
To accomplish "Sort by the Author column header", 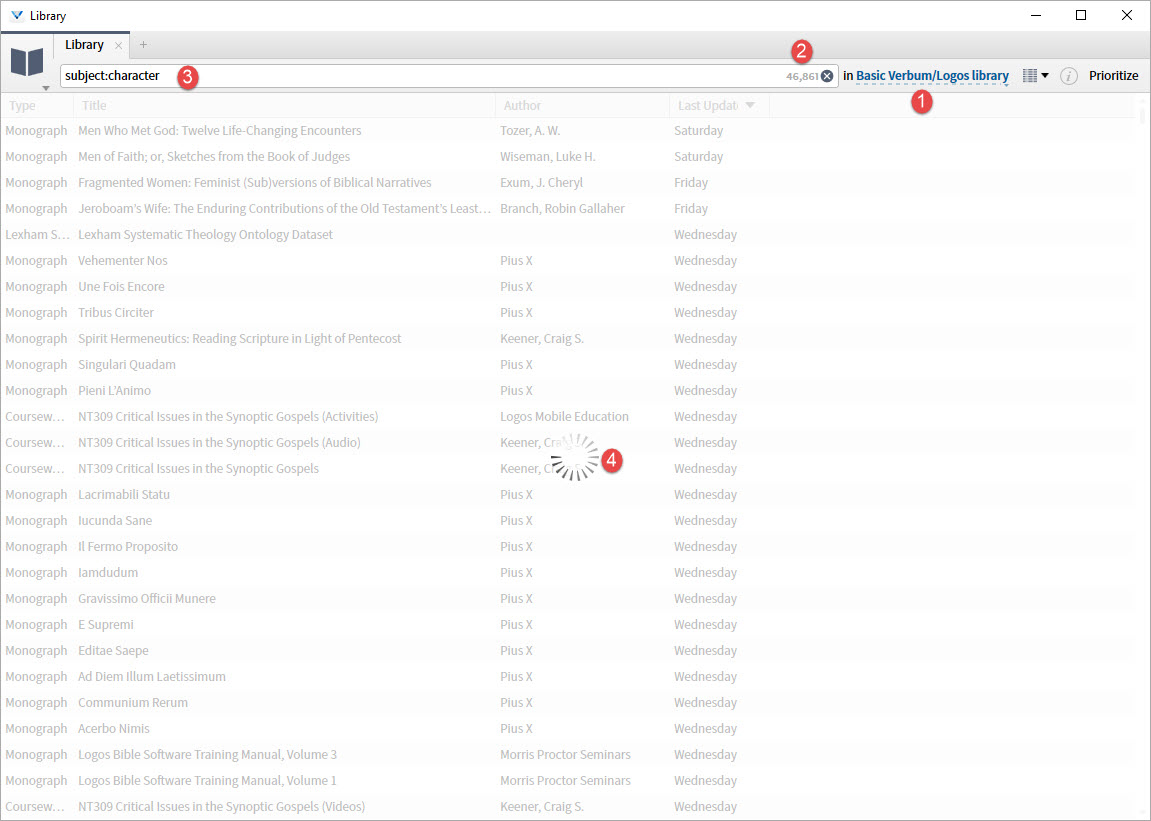I will point(522,106).
